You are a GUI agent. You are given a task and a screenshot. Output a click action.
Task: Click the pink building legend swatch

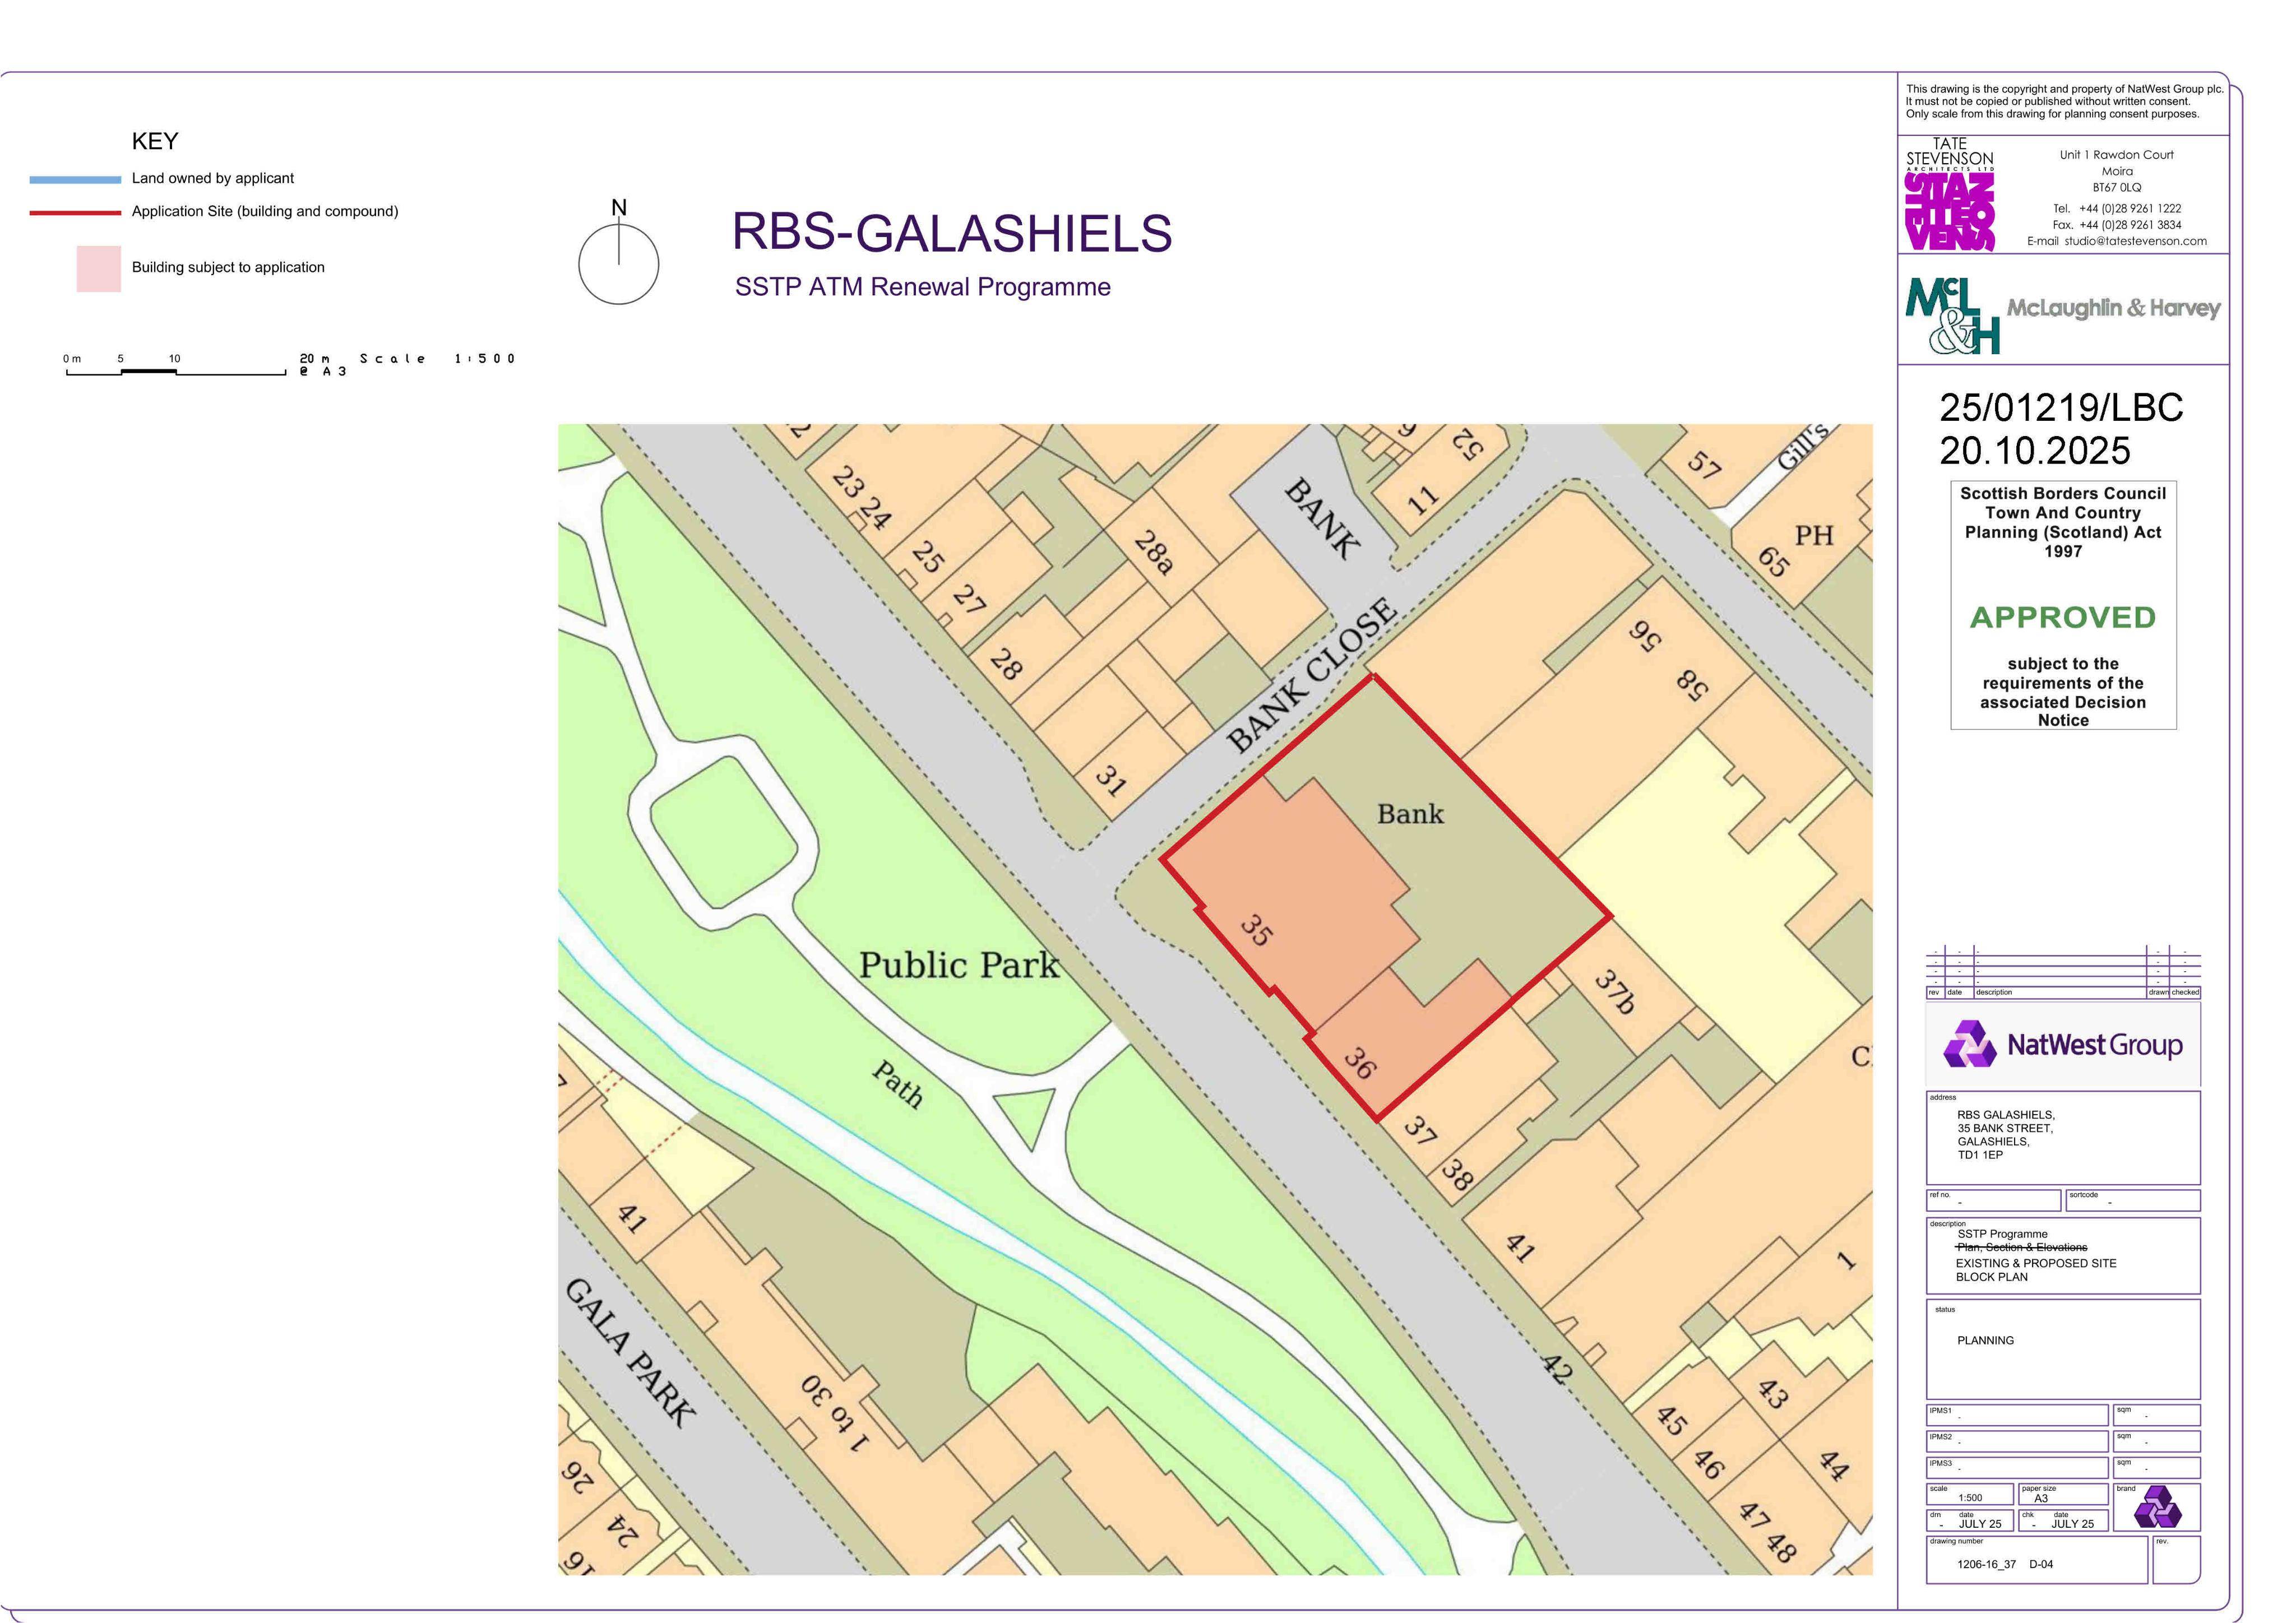coord(99,269)
